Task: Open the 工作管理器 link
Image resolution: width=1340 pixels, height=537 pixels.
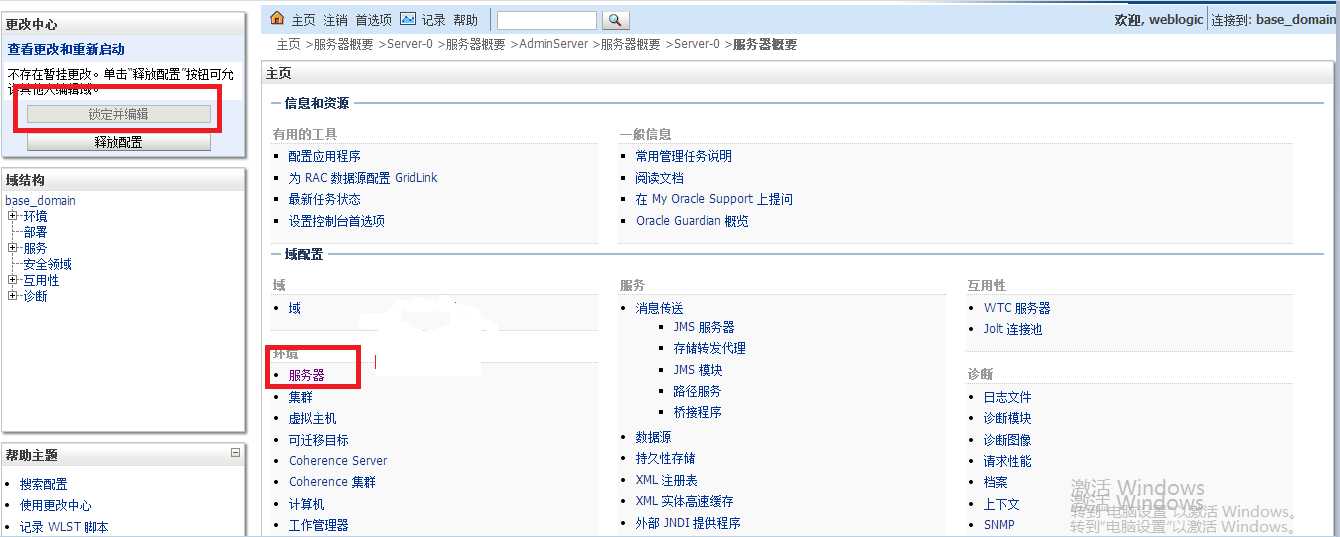Action: tap(319, 525)
